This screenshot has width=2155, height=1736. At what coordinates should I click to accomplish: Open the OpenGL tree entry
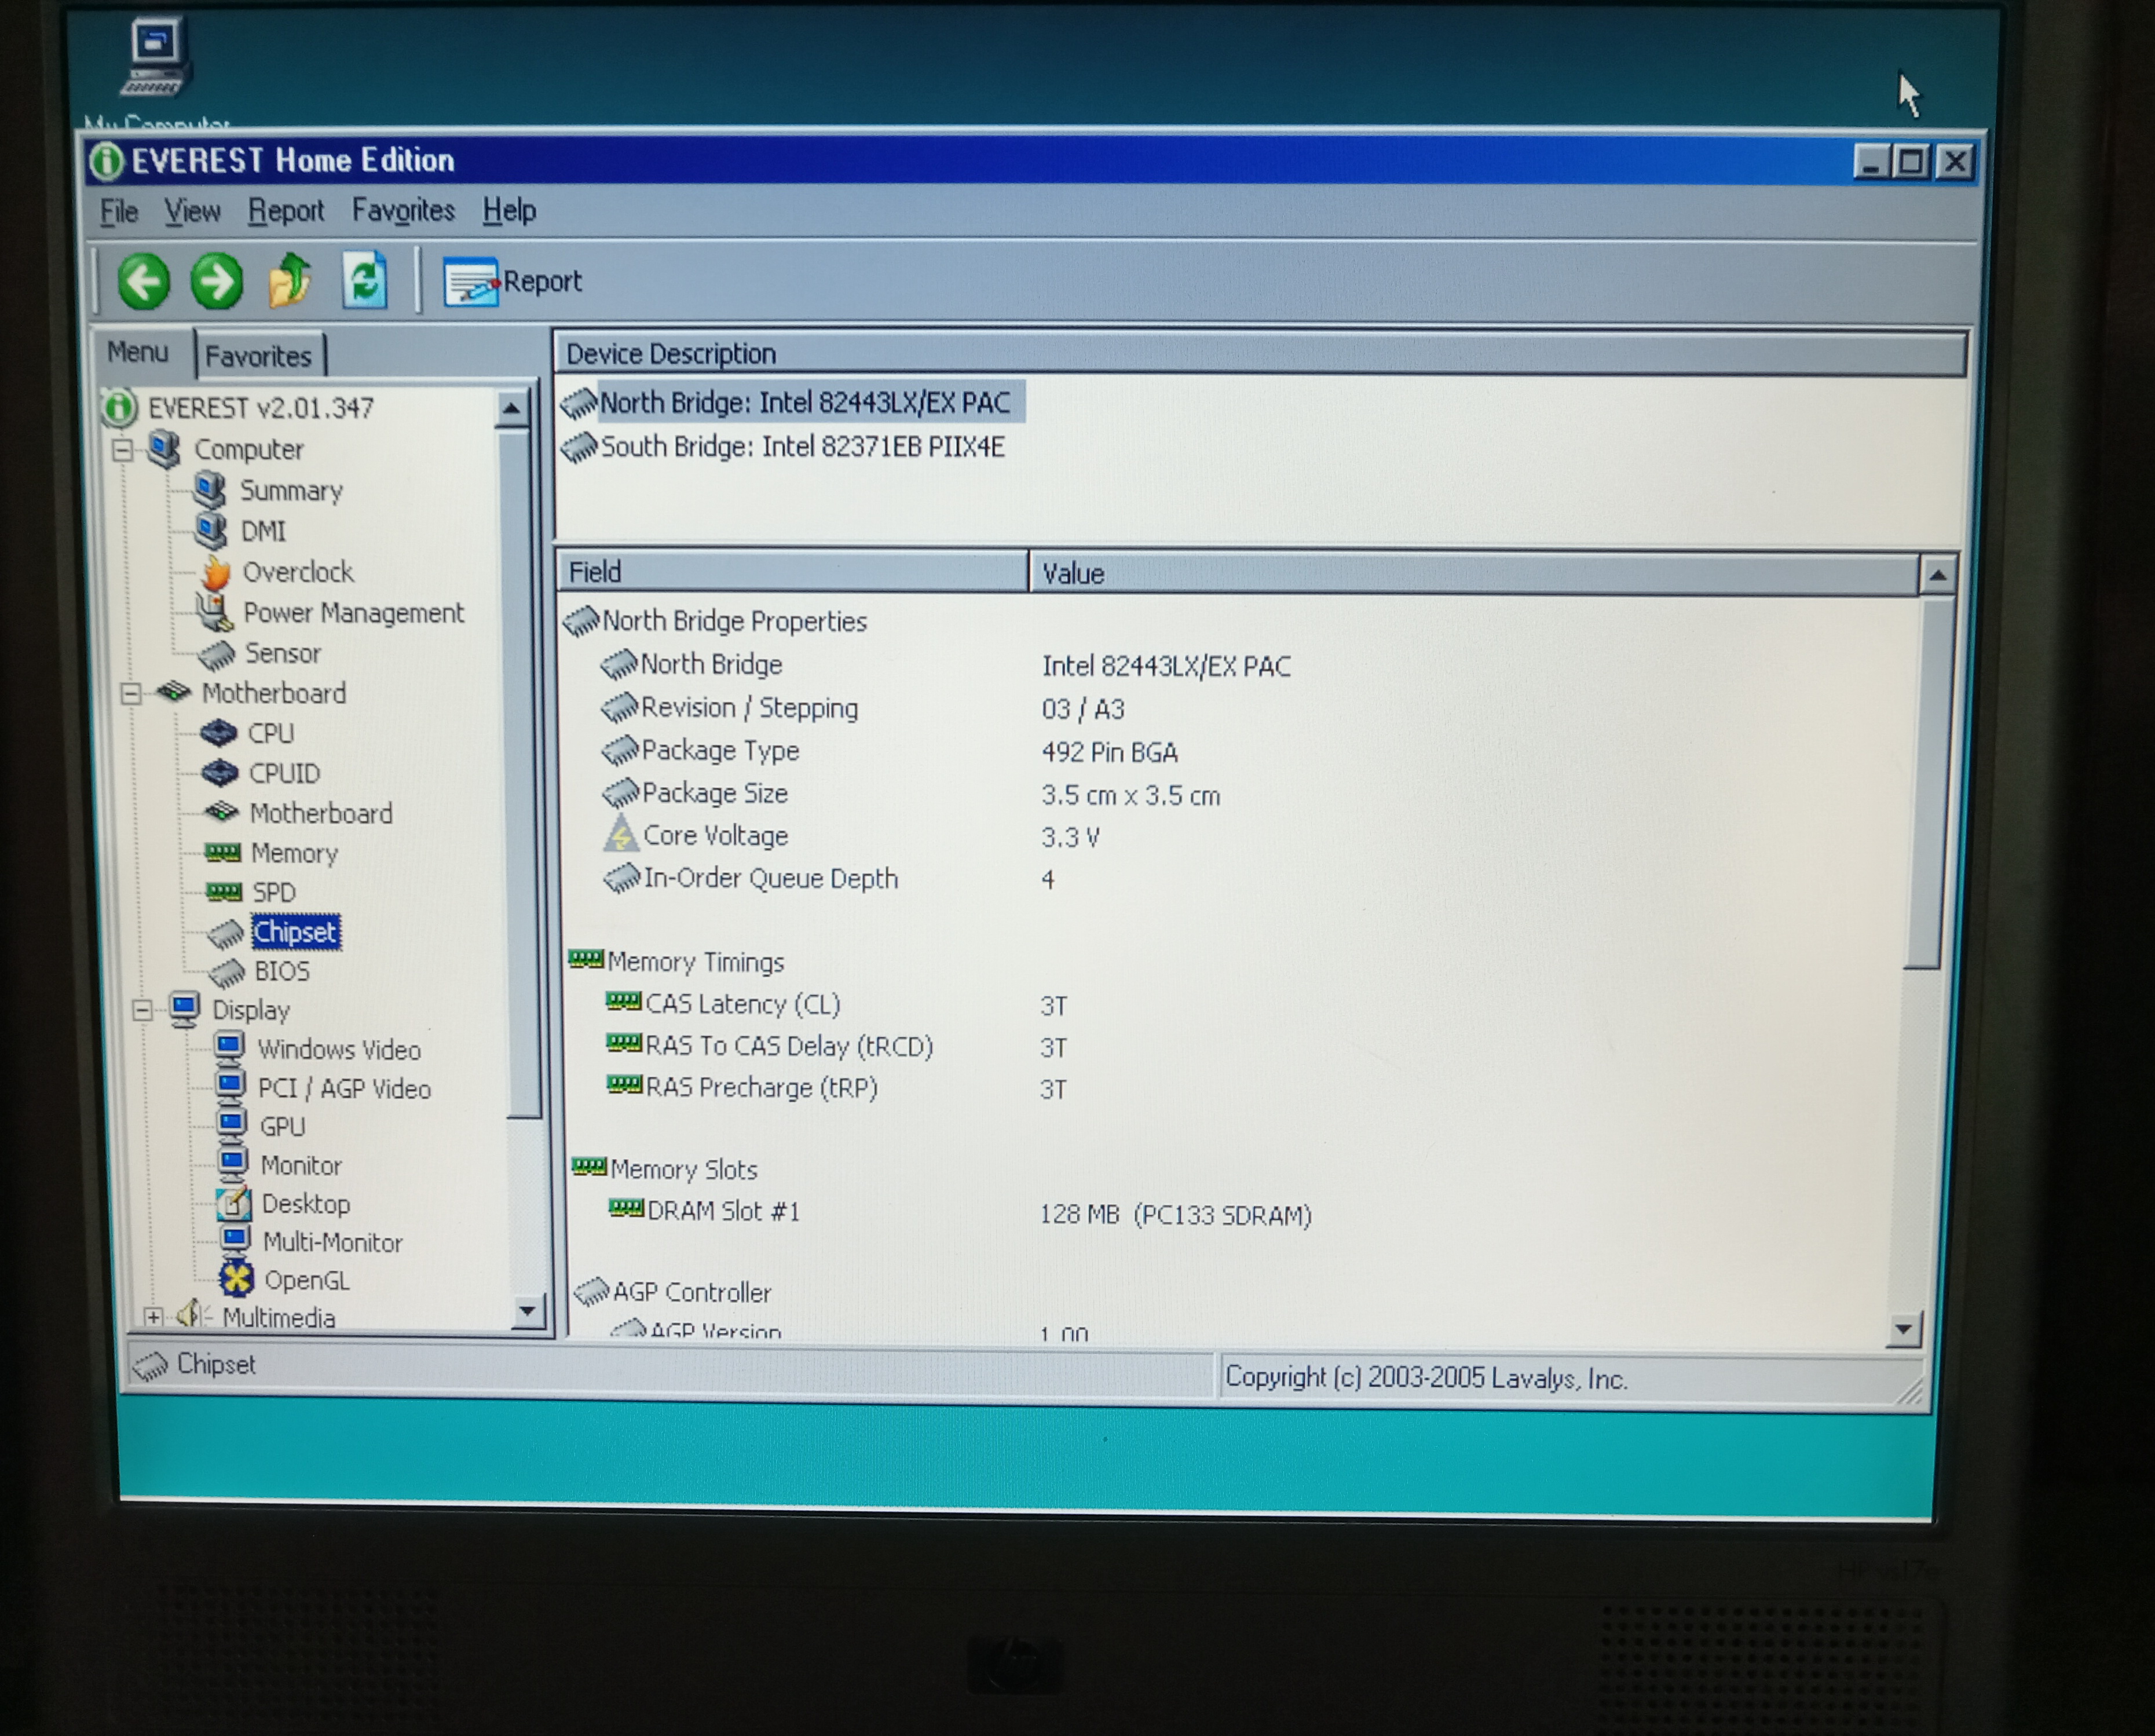point(305,1280)
